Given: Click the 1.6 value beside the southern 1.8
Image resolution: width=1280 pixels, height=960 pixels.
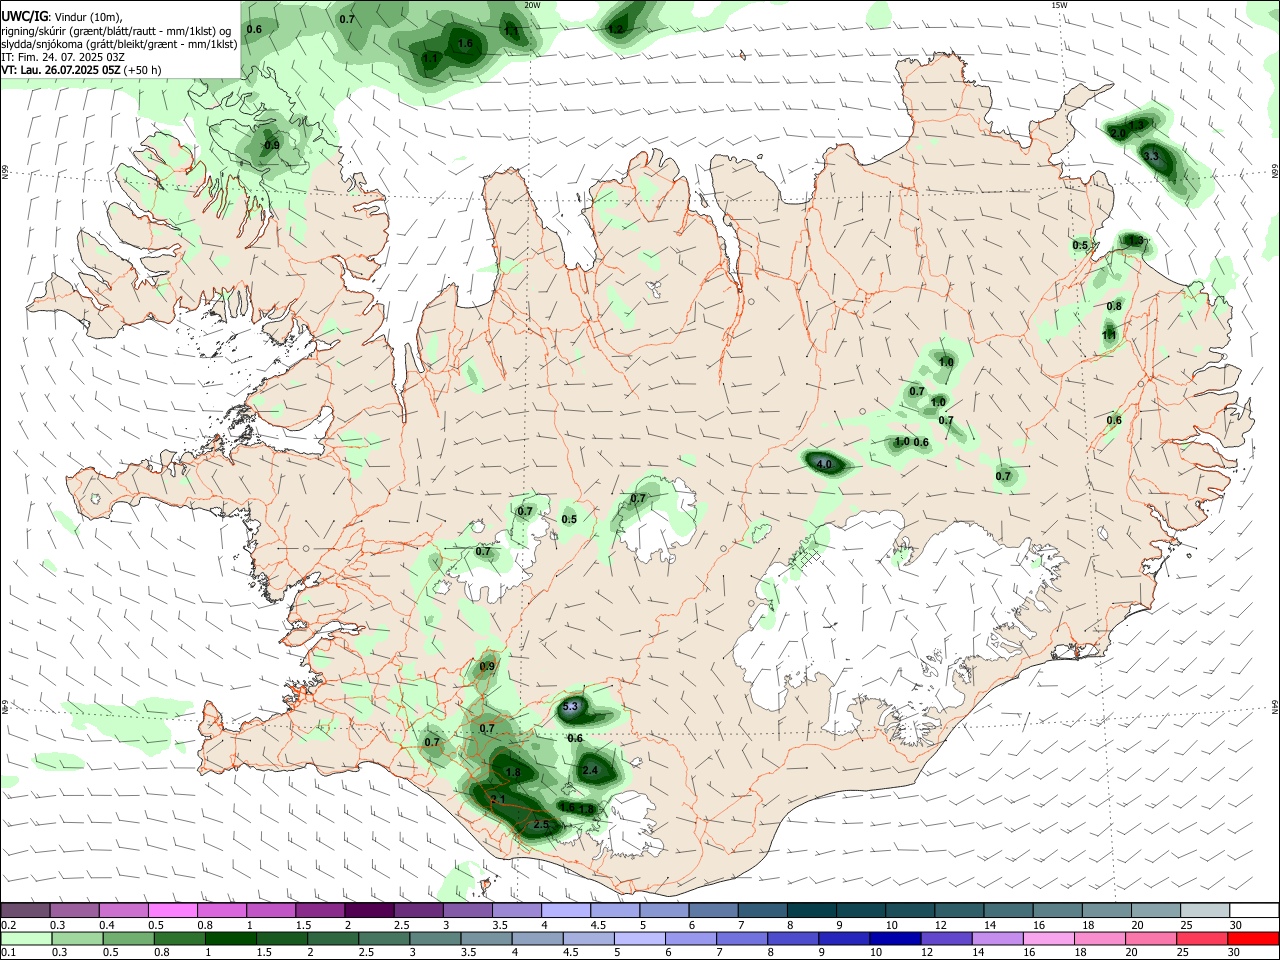Looking at the screenshot, I should click(x=567, y=807).
